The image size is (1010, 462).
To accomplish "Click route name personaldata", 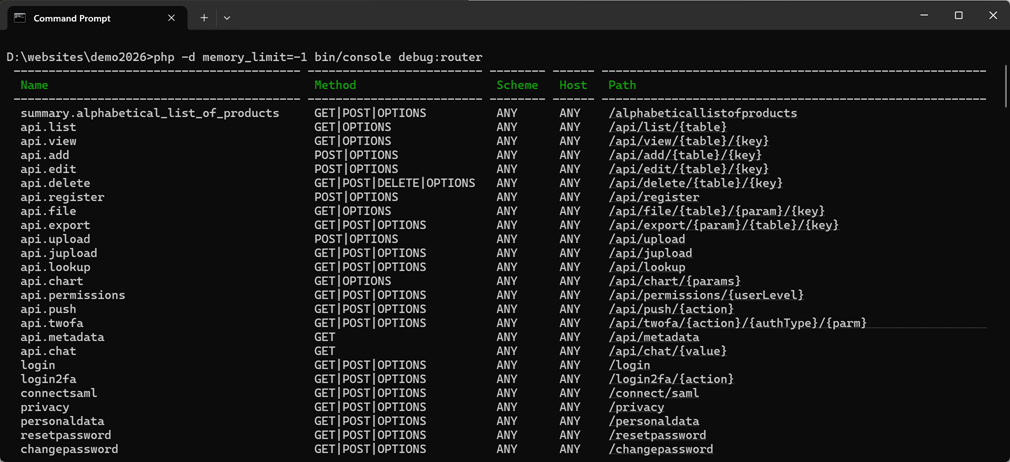I will 62,421.
